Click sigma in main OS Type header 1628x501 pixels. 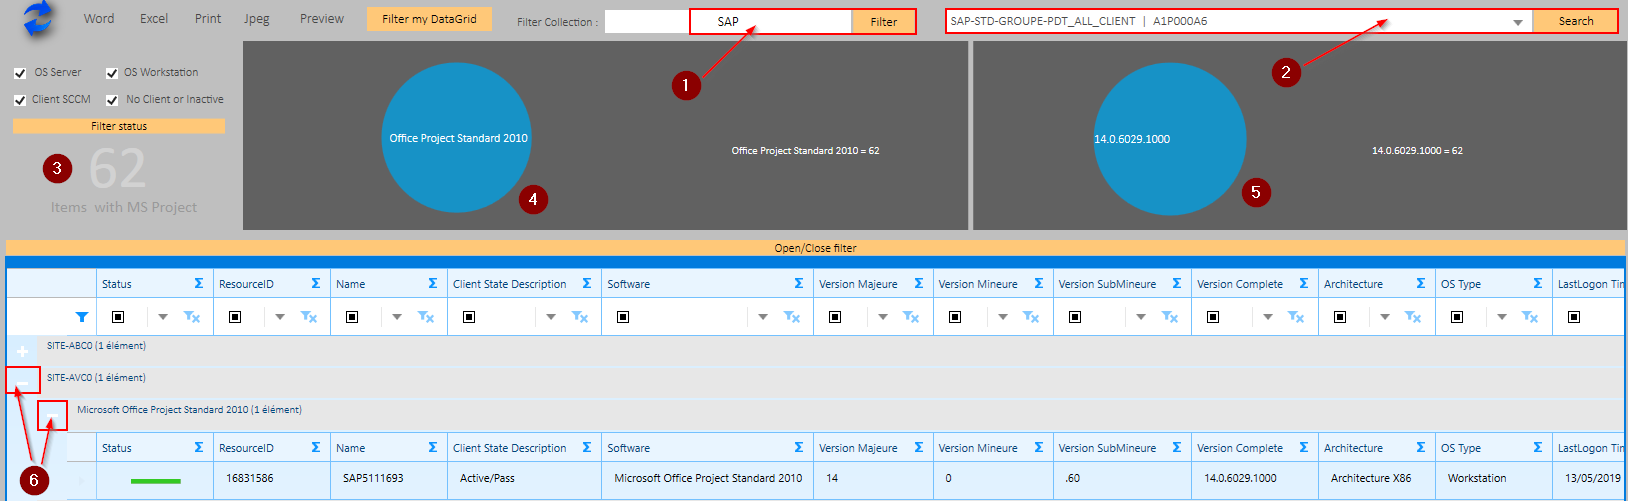[x=1538, y=284]
